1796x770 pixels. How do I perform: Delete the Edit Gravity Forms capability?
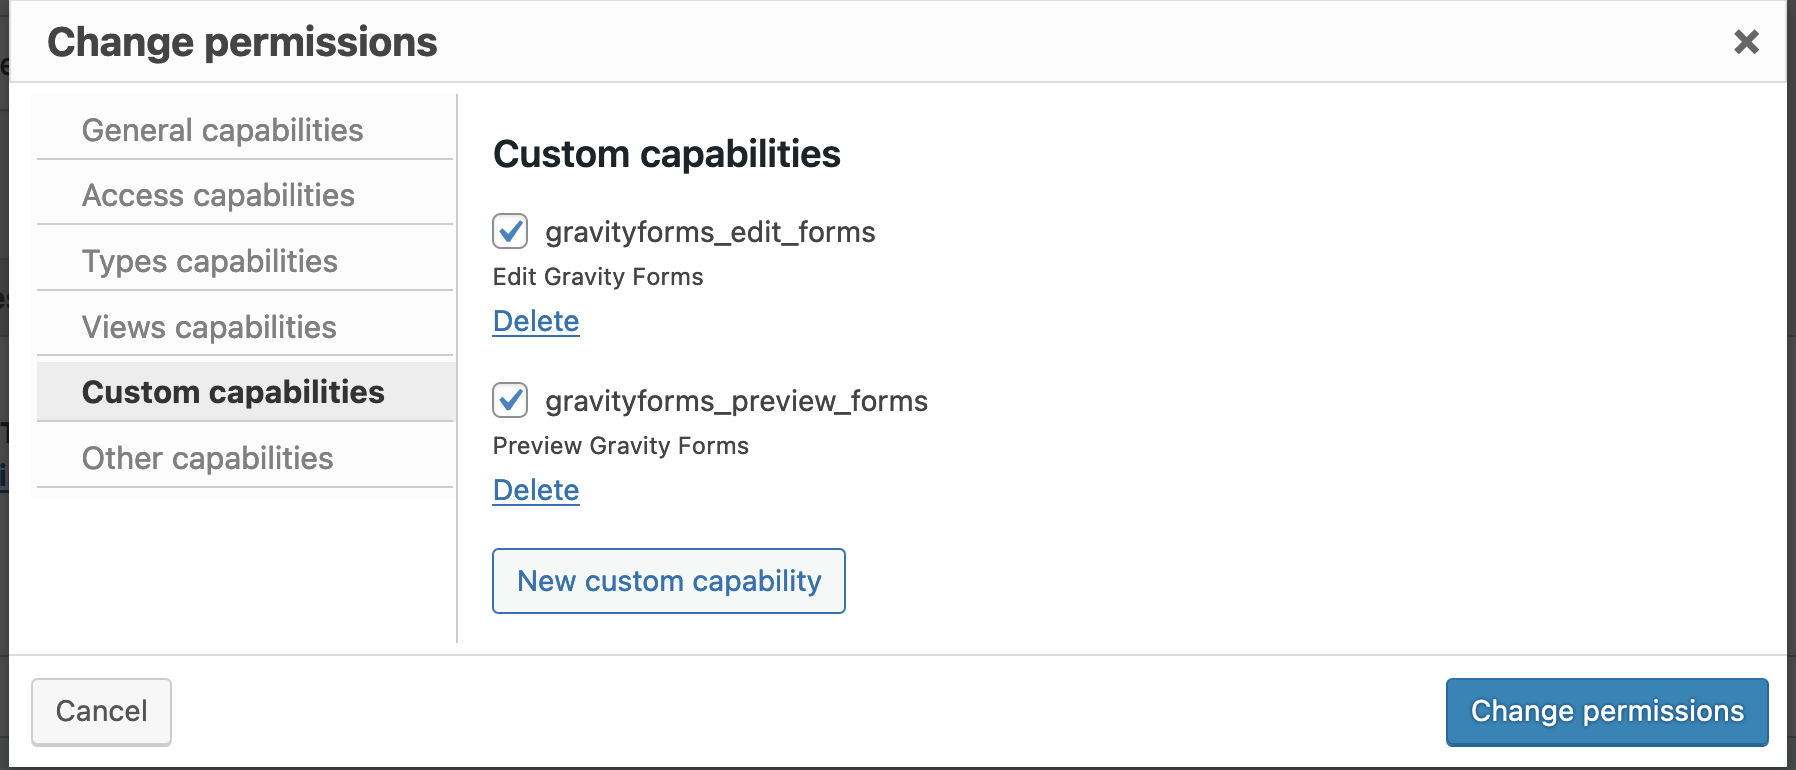(x=536, y=321)
